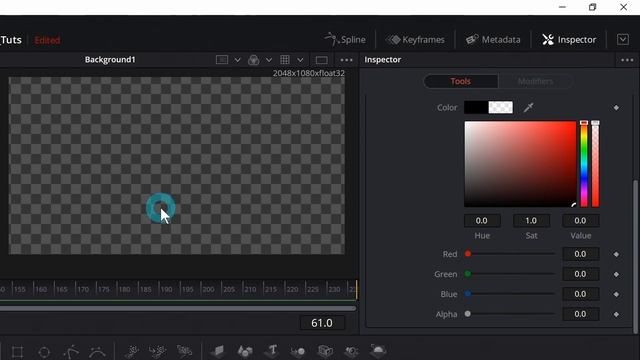Open the Keyframes panel

point(415,40)
